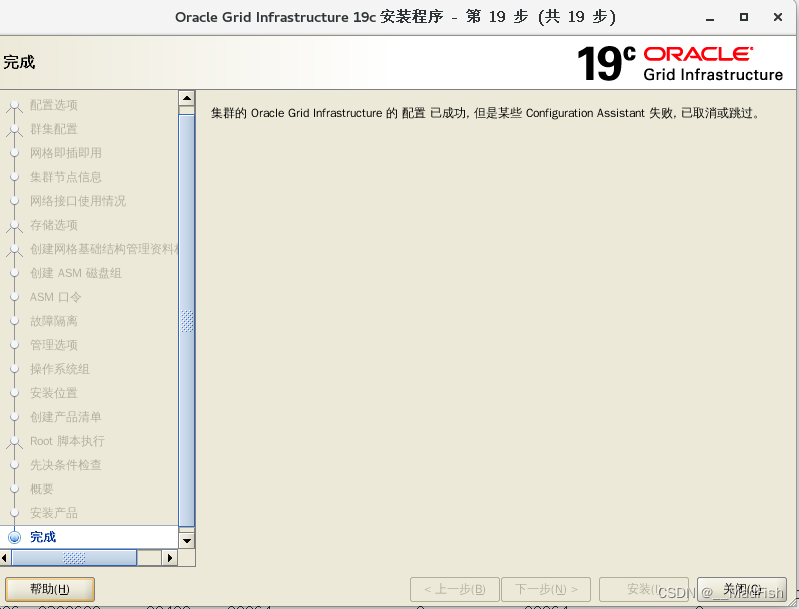This screenshot has width=799, height=609.
Task: Minimize the Oracle installer window
Action: pyautogui.click(x=710, y=18)
